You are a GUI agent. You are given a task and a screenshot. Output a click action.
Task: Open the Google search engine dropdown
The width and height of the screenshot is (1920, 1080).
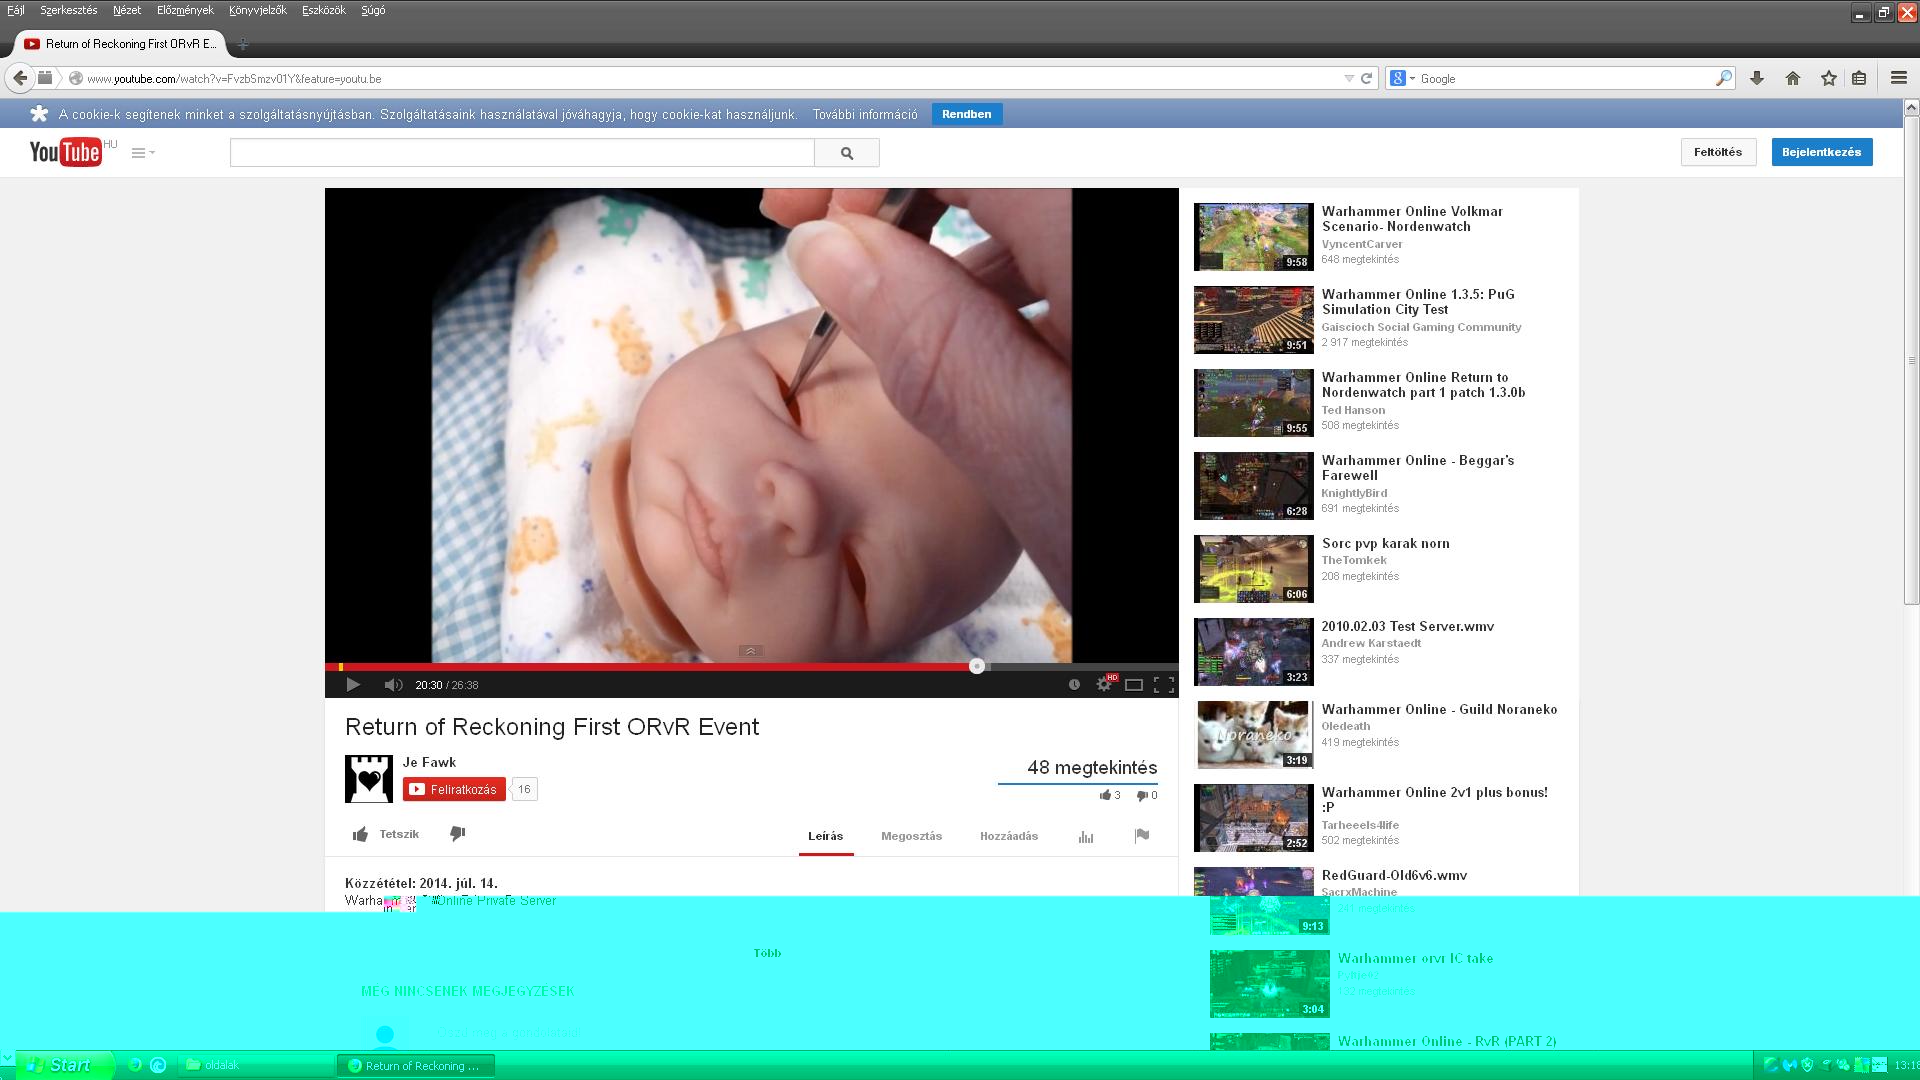pos(1402,78)
